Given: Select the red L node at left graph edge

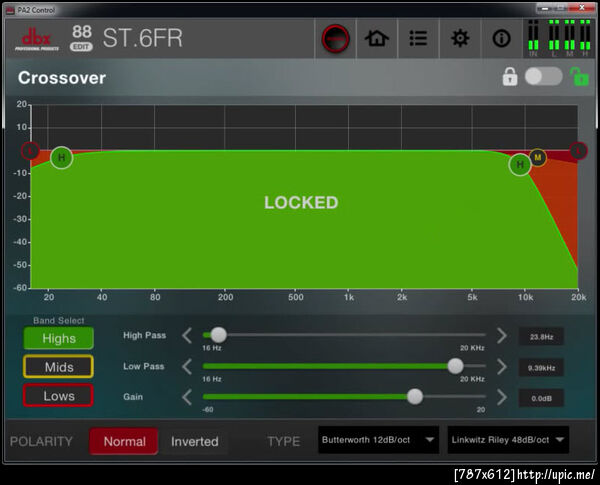Looking at the screenshot, I should point(30,150).
